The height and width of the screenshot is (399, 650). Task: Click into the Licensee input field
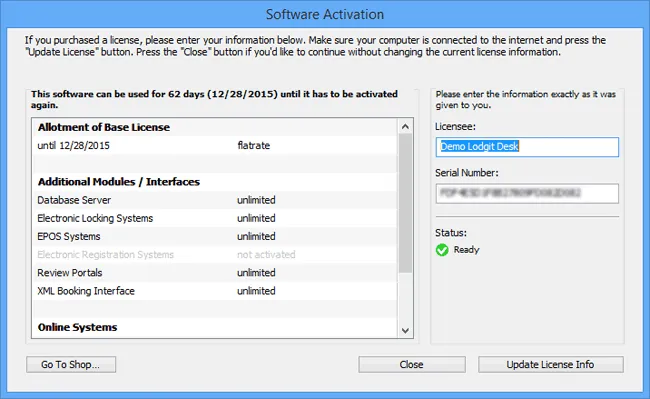tap(527, 147)
